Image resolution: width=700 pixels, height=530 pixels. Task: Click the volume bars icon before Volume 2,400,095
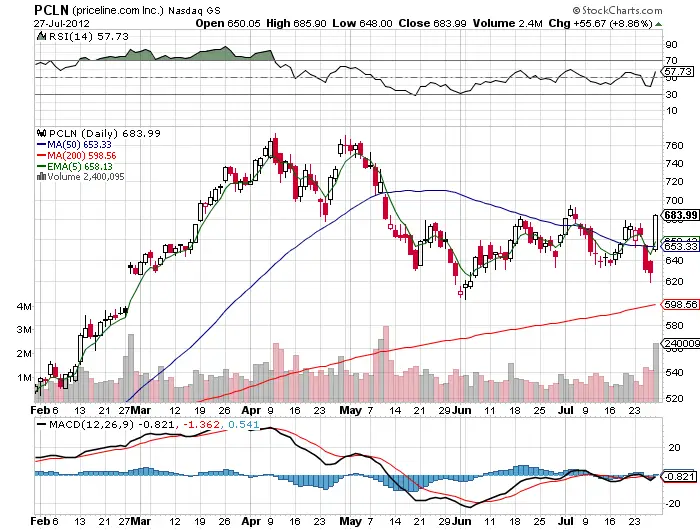pyautogui.click(x=42, y=176)
